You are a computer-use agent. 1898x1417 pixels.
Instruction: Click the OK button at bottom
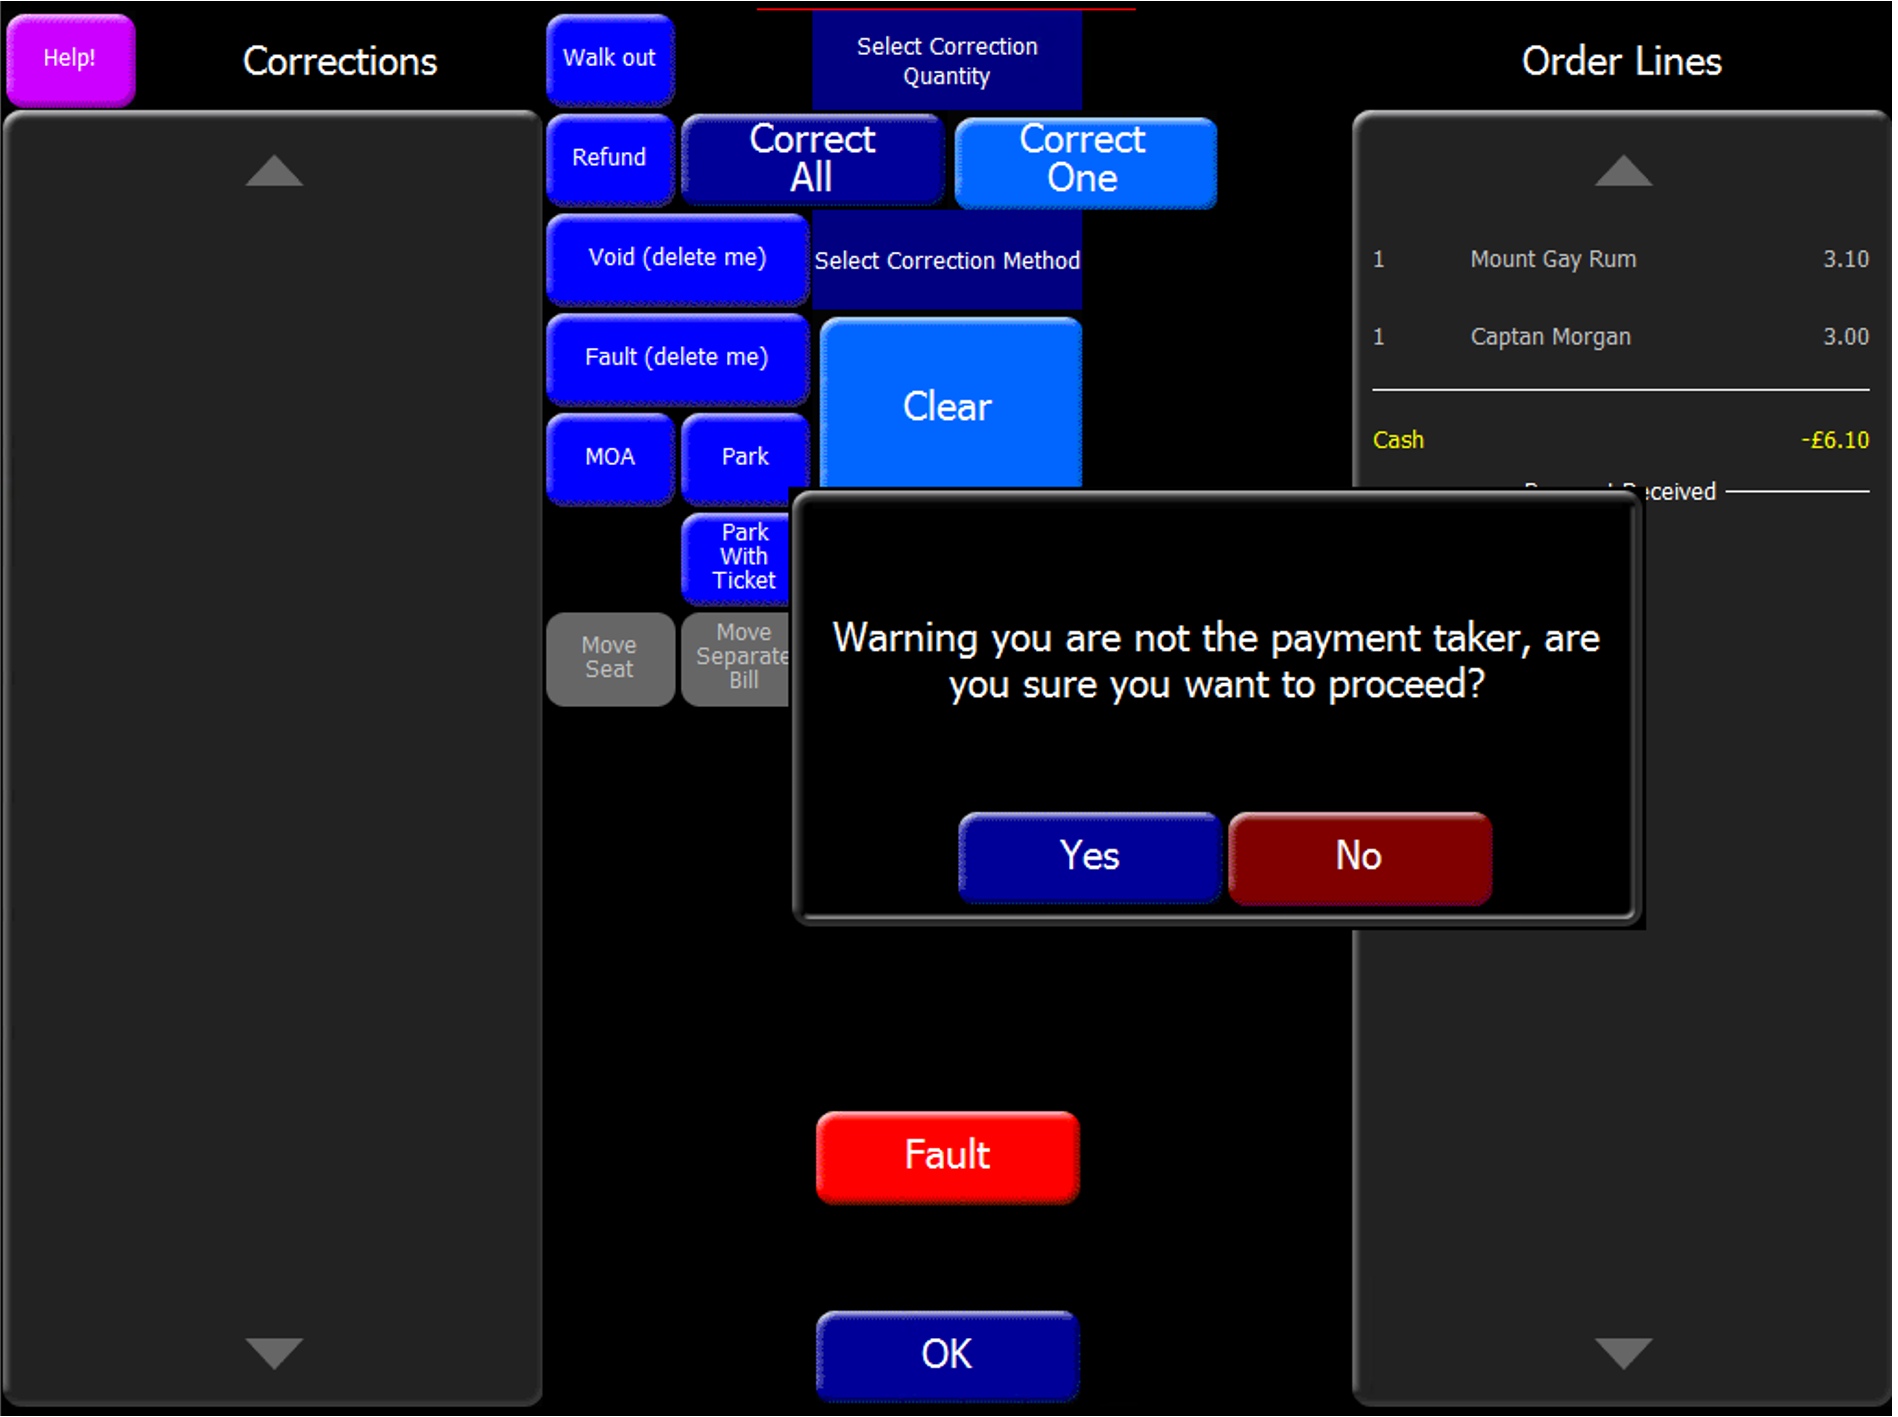point(946,1354)
